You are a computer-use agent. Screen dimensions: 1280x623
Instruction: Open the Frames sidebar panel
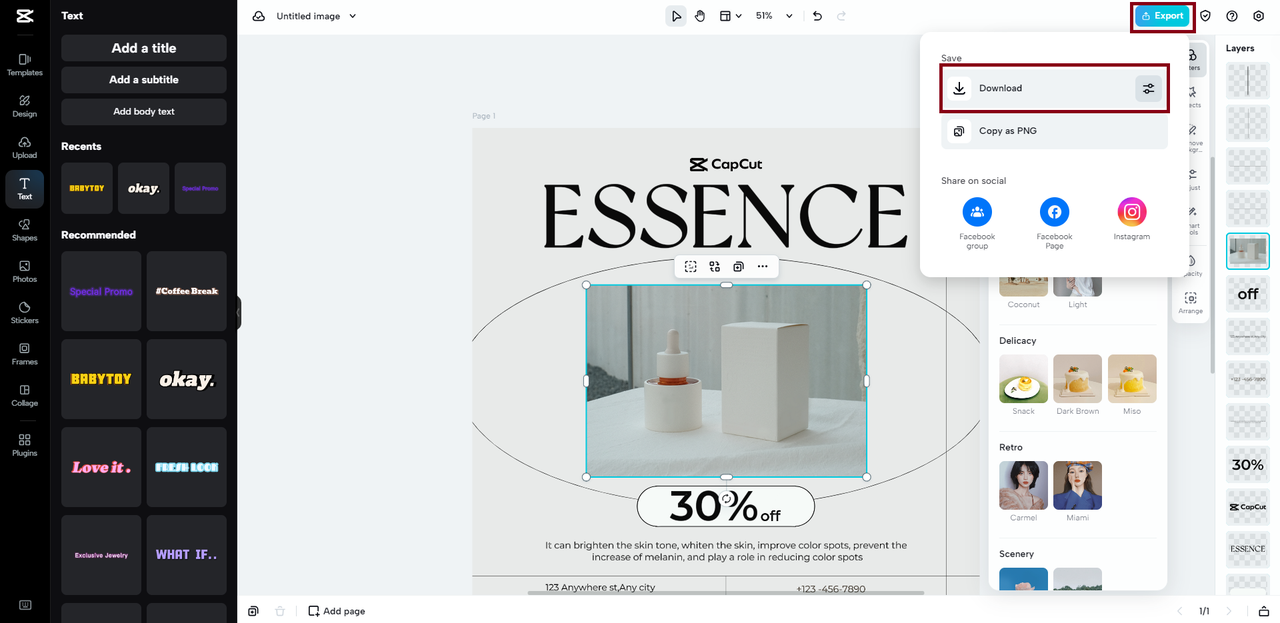24,354
